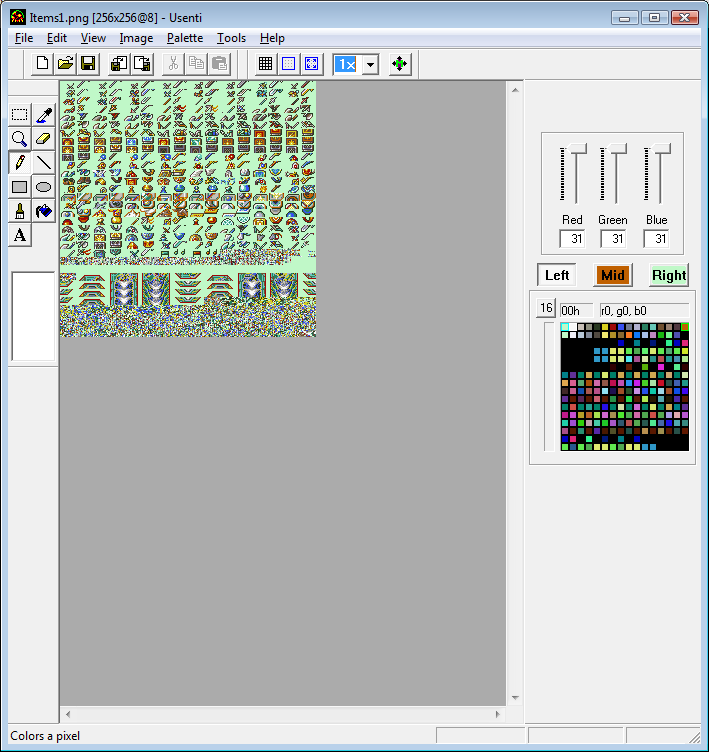The height and width of the screenshot is (752, 709).
Task: Click the 'Colors a pixel' status text
Action: click(45, 736)
